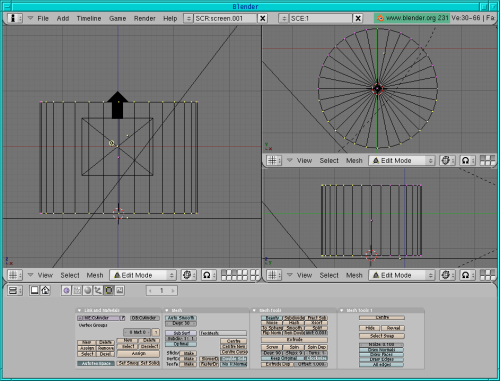Open pivot selector in left viewport

pos(208,275)
